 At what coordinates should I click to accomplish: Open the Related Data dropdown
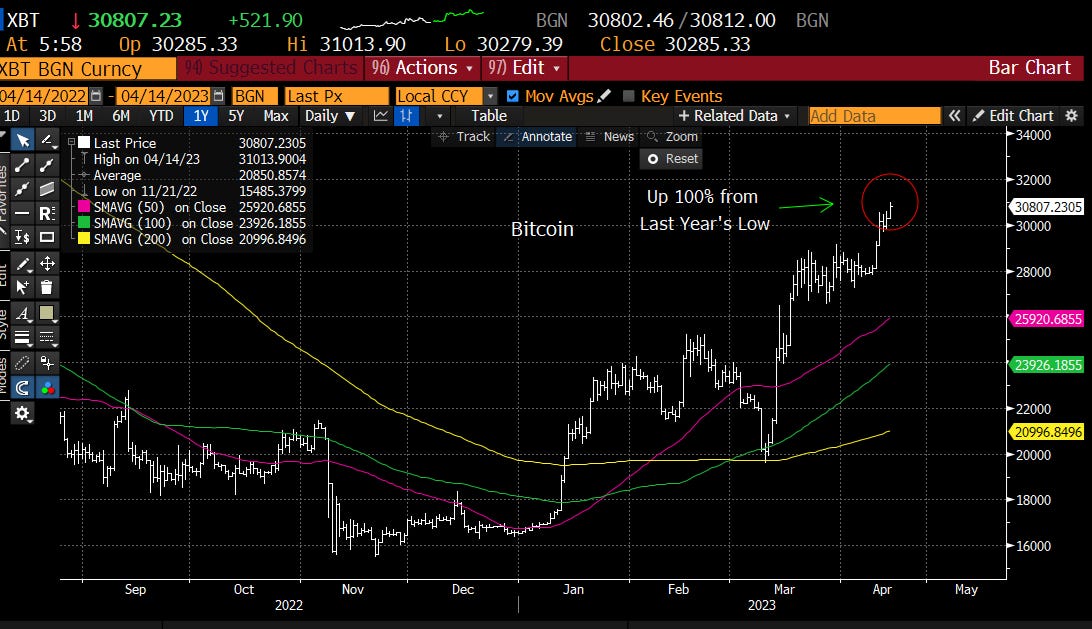[734, 116]
